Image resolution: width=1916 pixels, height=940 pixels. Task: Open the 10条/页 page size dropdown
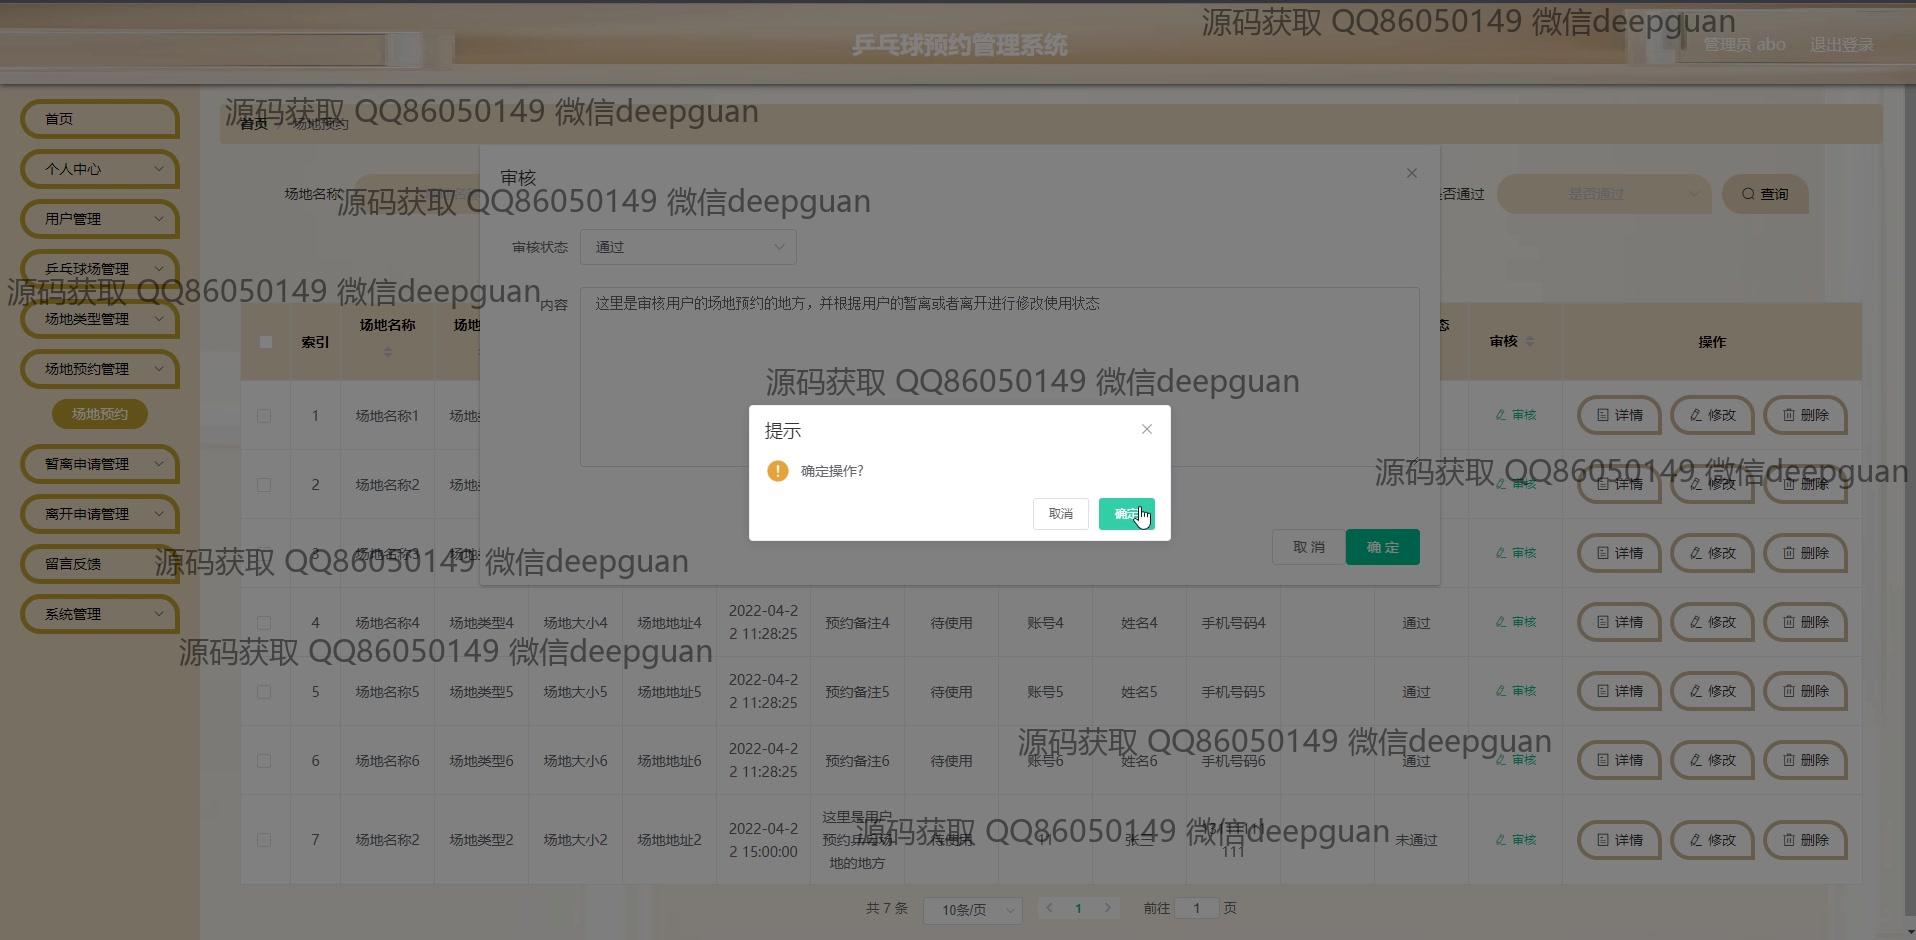[972, 909]
